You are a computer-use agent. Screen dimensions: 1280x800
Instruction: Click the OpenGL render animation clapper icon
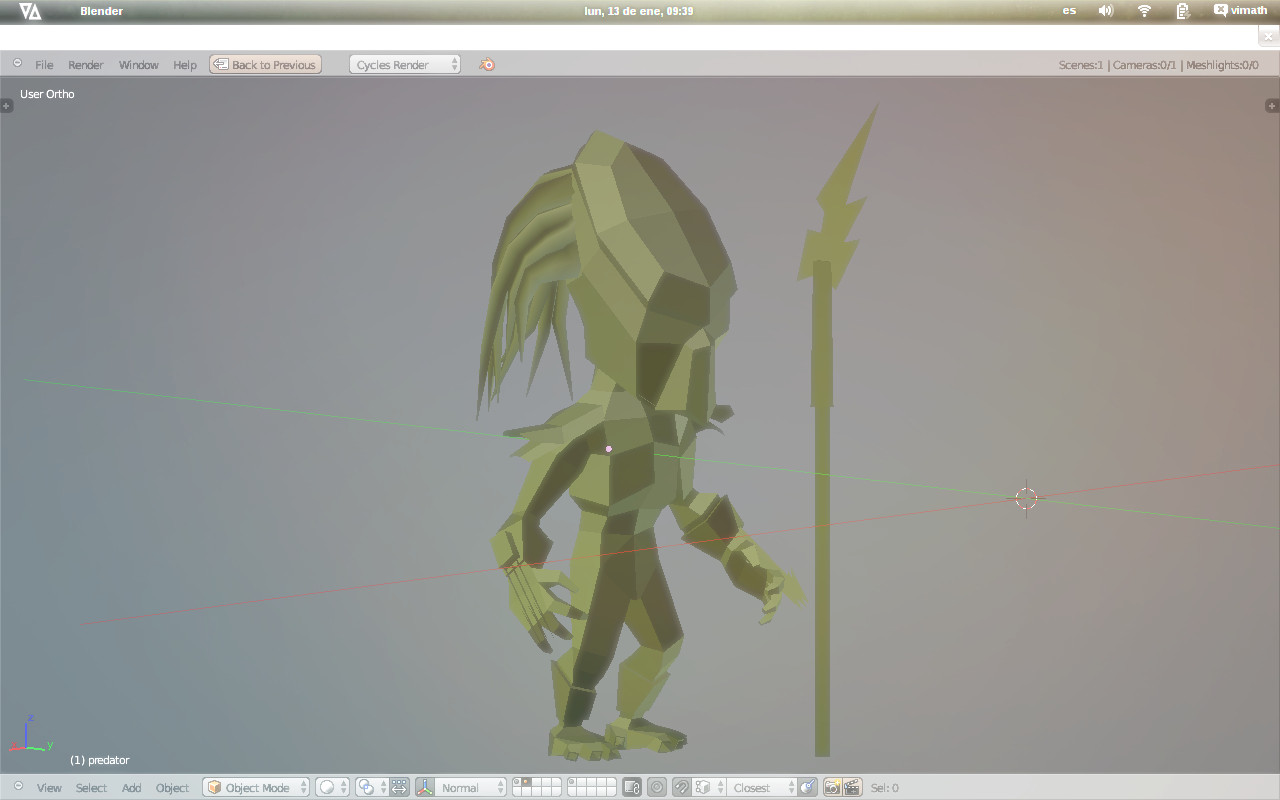click(852, 788)
